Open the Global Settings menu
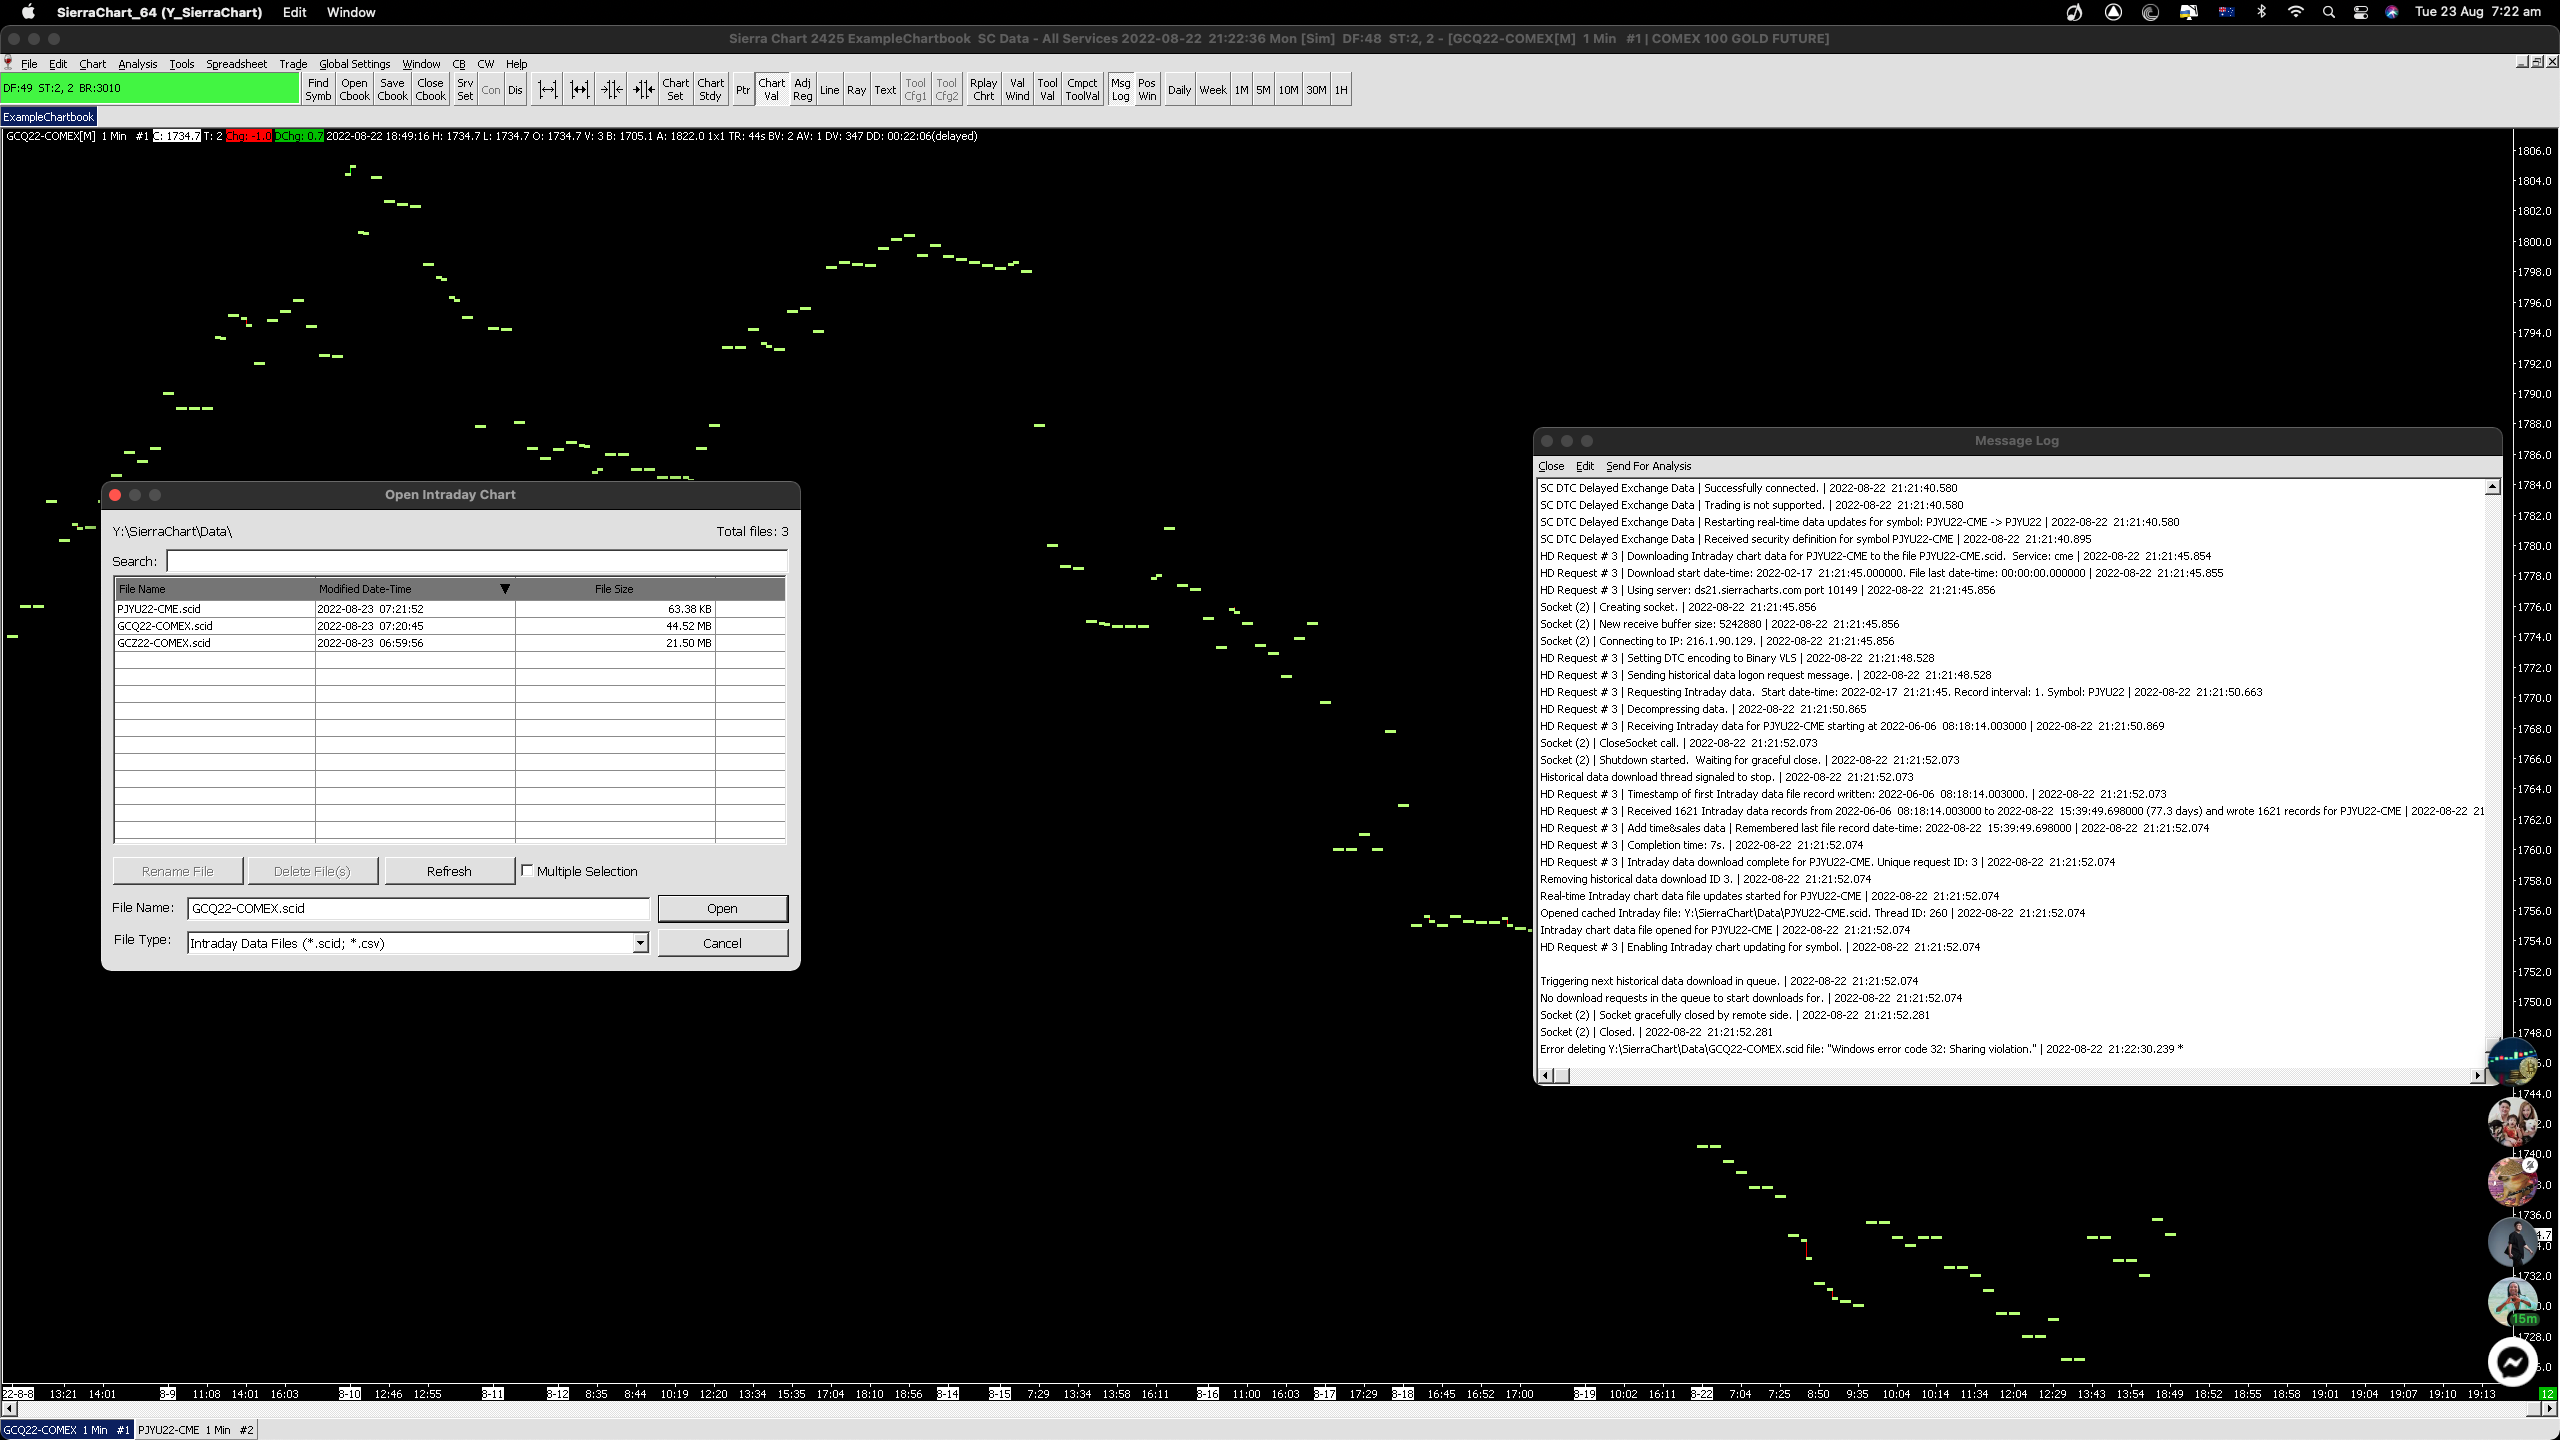This screenshot has width=2560, height=1440. [354, 64]
